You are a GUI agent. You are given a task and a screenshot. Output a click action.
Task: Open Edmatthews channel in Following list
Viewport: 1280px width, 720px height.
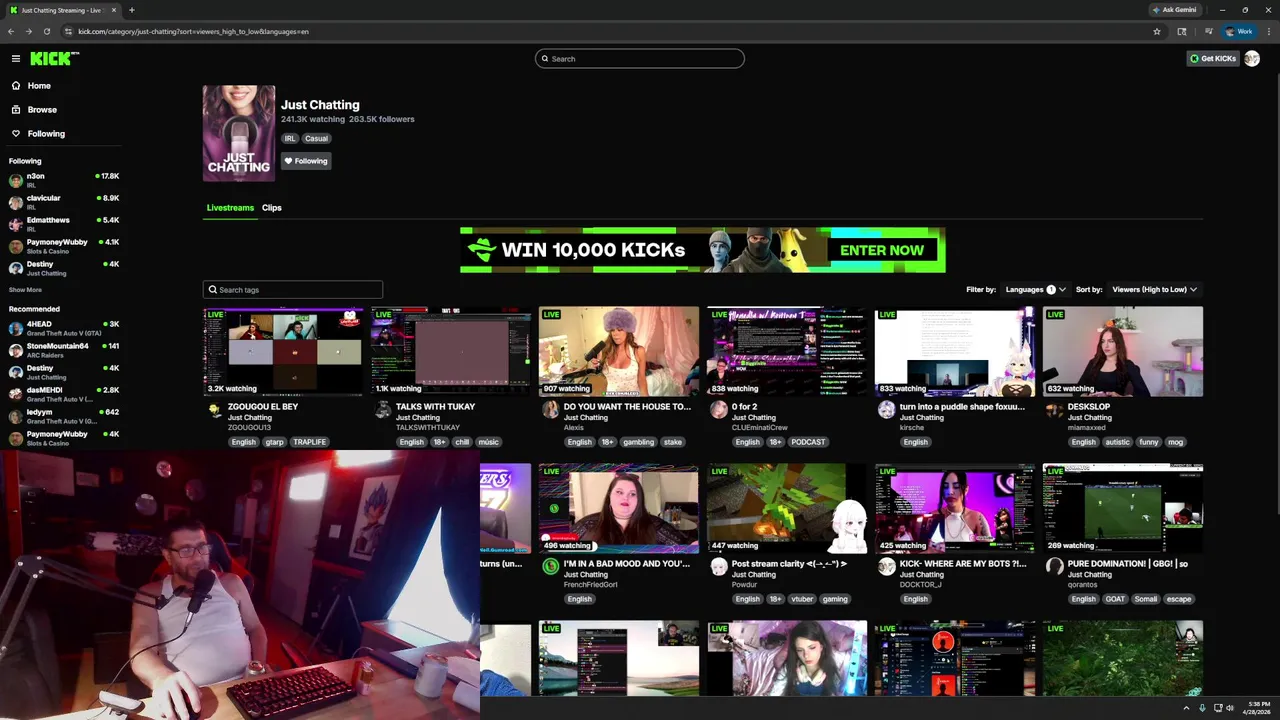(64, 224)
